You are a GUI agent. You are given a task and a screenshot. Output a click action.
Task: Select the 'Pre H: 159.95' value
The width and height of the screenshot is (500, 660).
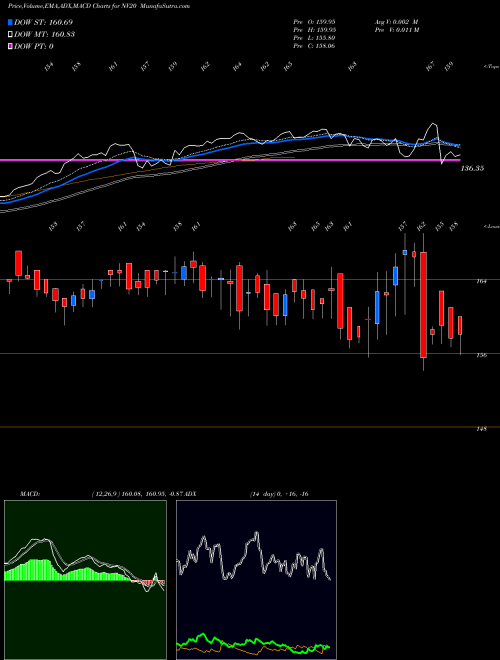tap(314, 30)
